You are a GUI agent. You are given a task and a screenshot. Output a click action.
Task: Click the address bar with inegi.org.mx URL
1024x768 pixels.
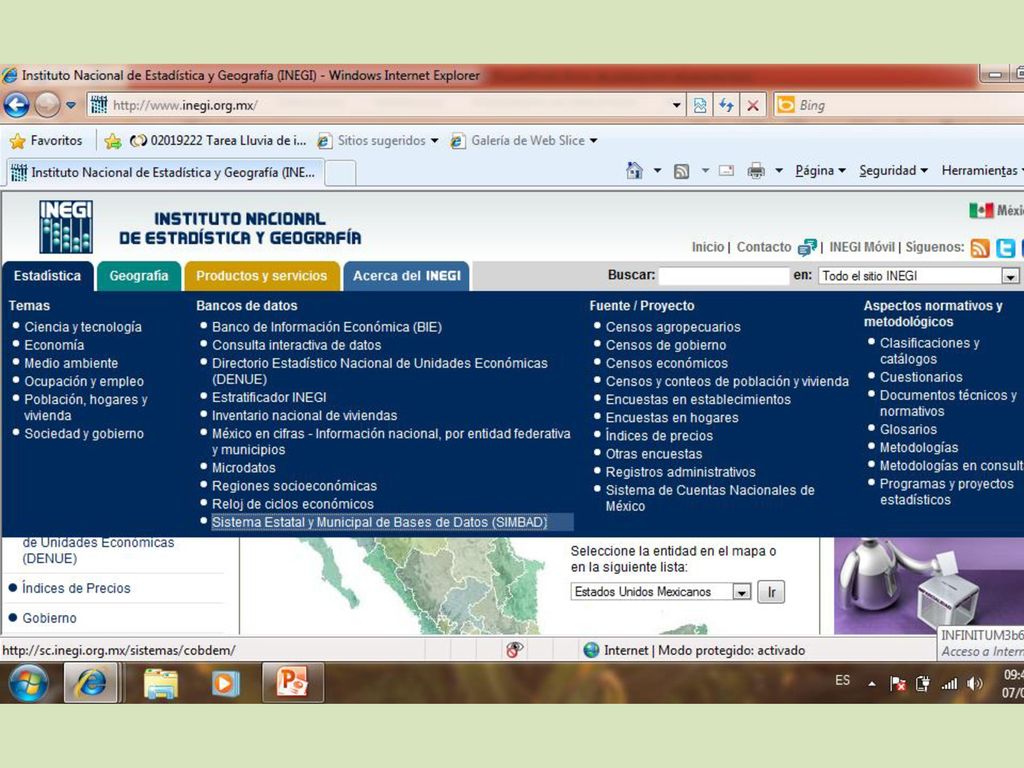[x=385, y=105]
